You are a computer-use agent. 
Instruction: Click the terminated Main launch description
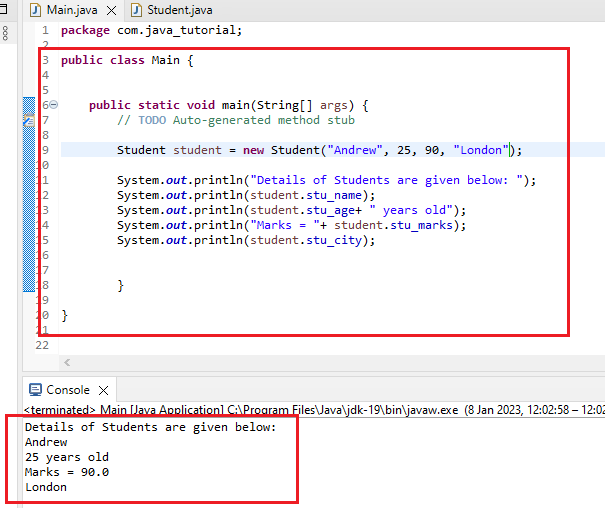pyautogui.click(x=313, y=410)
